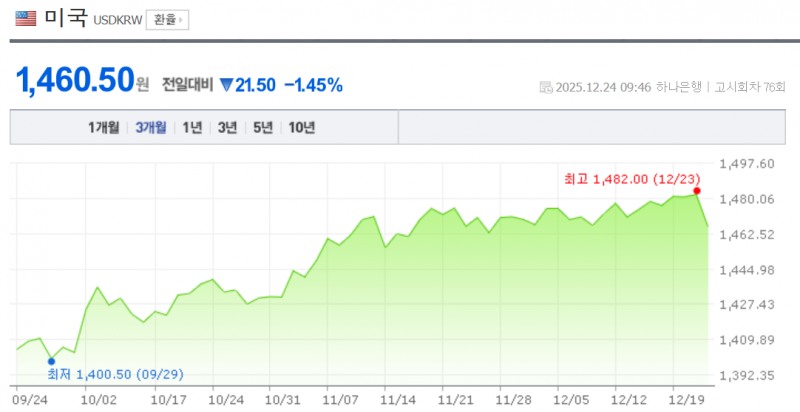Select the 3개월 period tab
The image size is (800, 412).
tap(153, 127)
